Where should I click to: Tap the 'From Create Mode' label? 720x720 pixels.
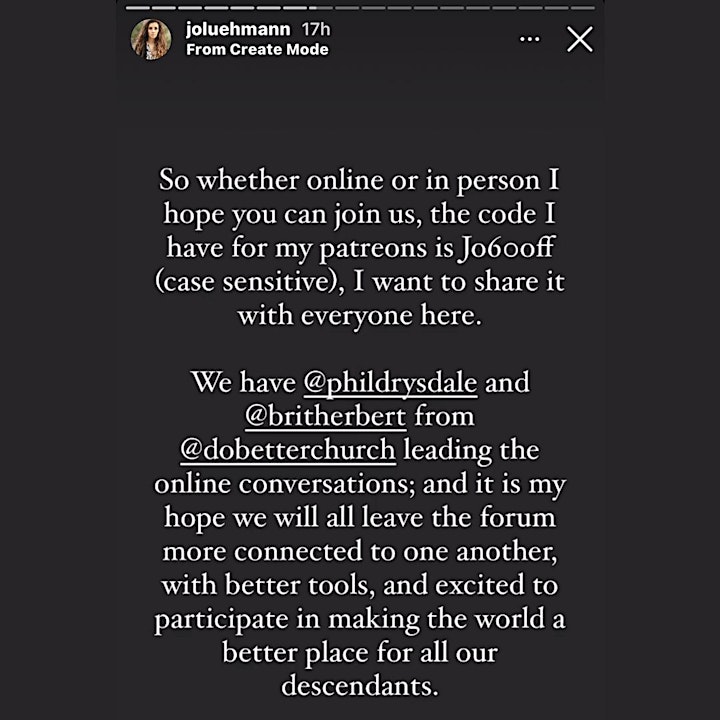click(x=257, y=49)
